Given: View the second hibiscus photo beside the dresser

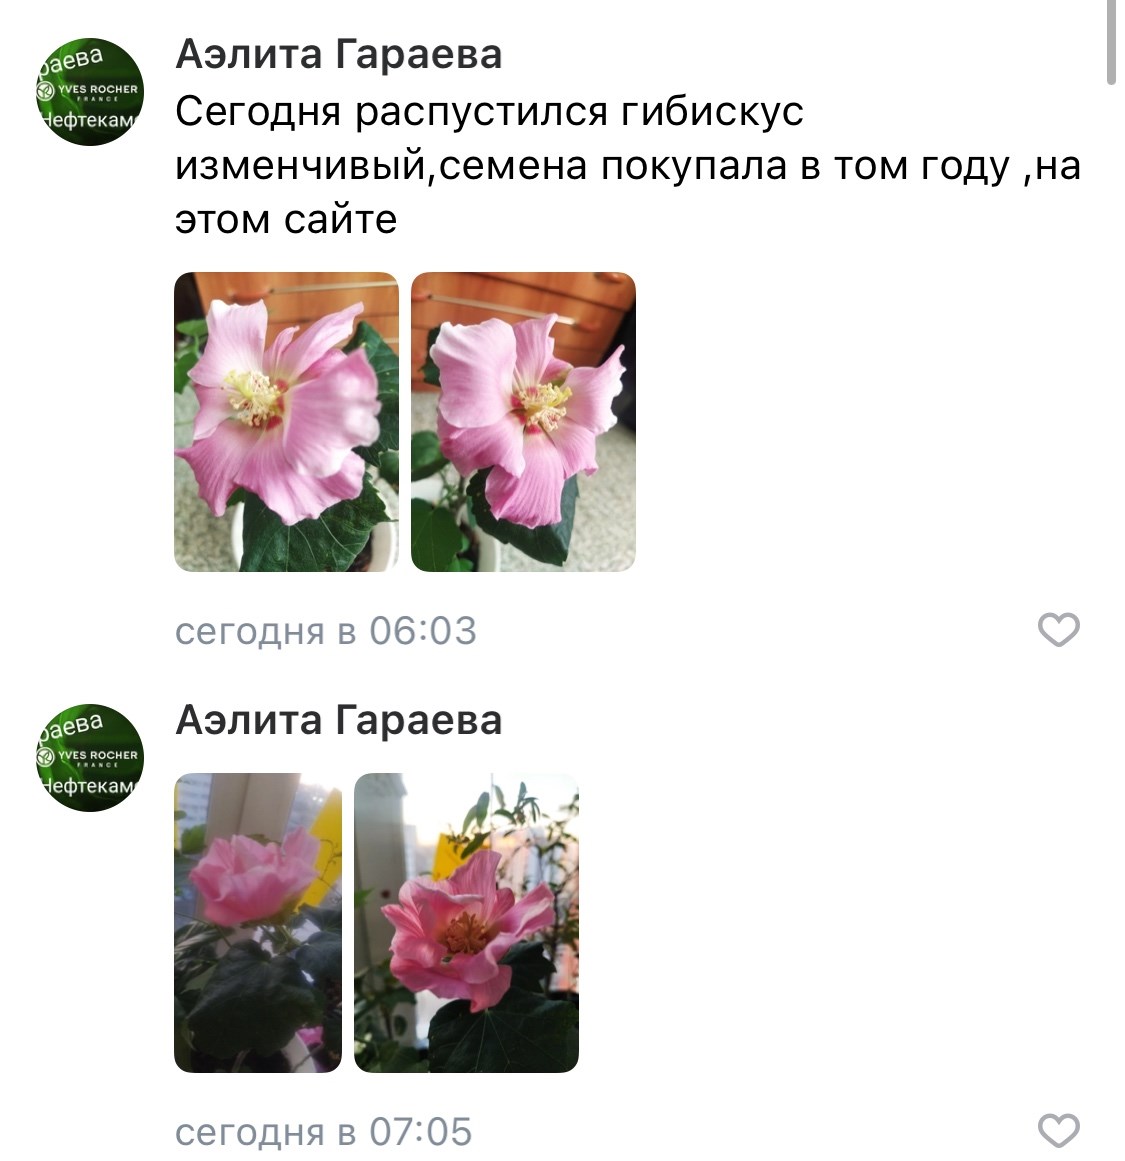Looking at the screenshot, I should pos(523,422).
